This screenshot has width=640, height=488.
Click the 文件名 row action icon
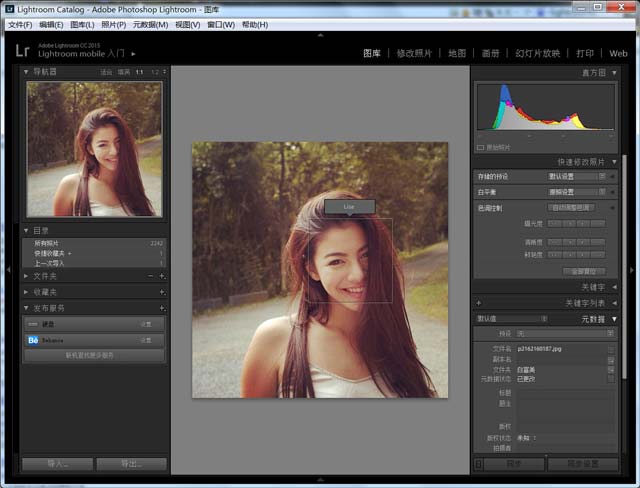tap(611, 349)
